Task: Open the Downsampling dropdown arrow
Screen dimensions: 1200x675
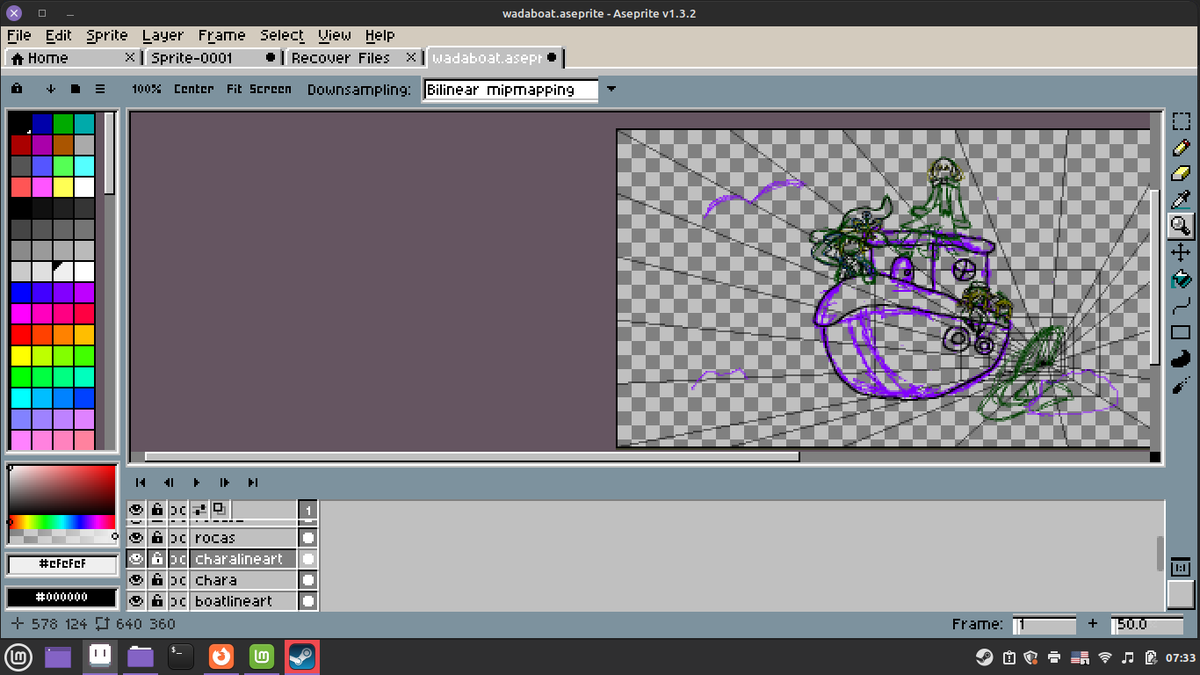Action: (611, 89)
